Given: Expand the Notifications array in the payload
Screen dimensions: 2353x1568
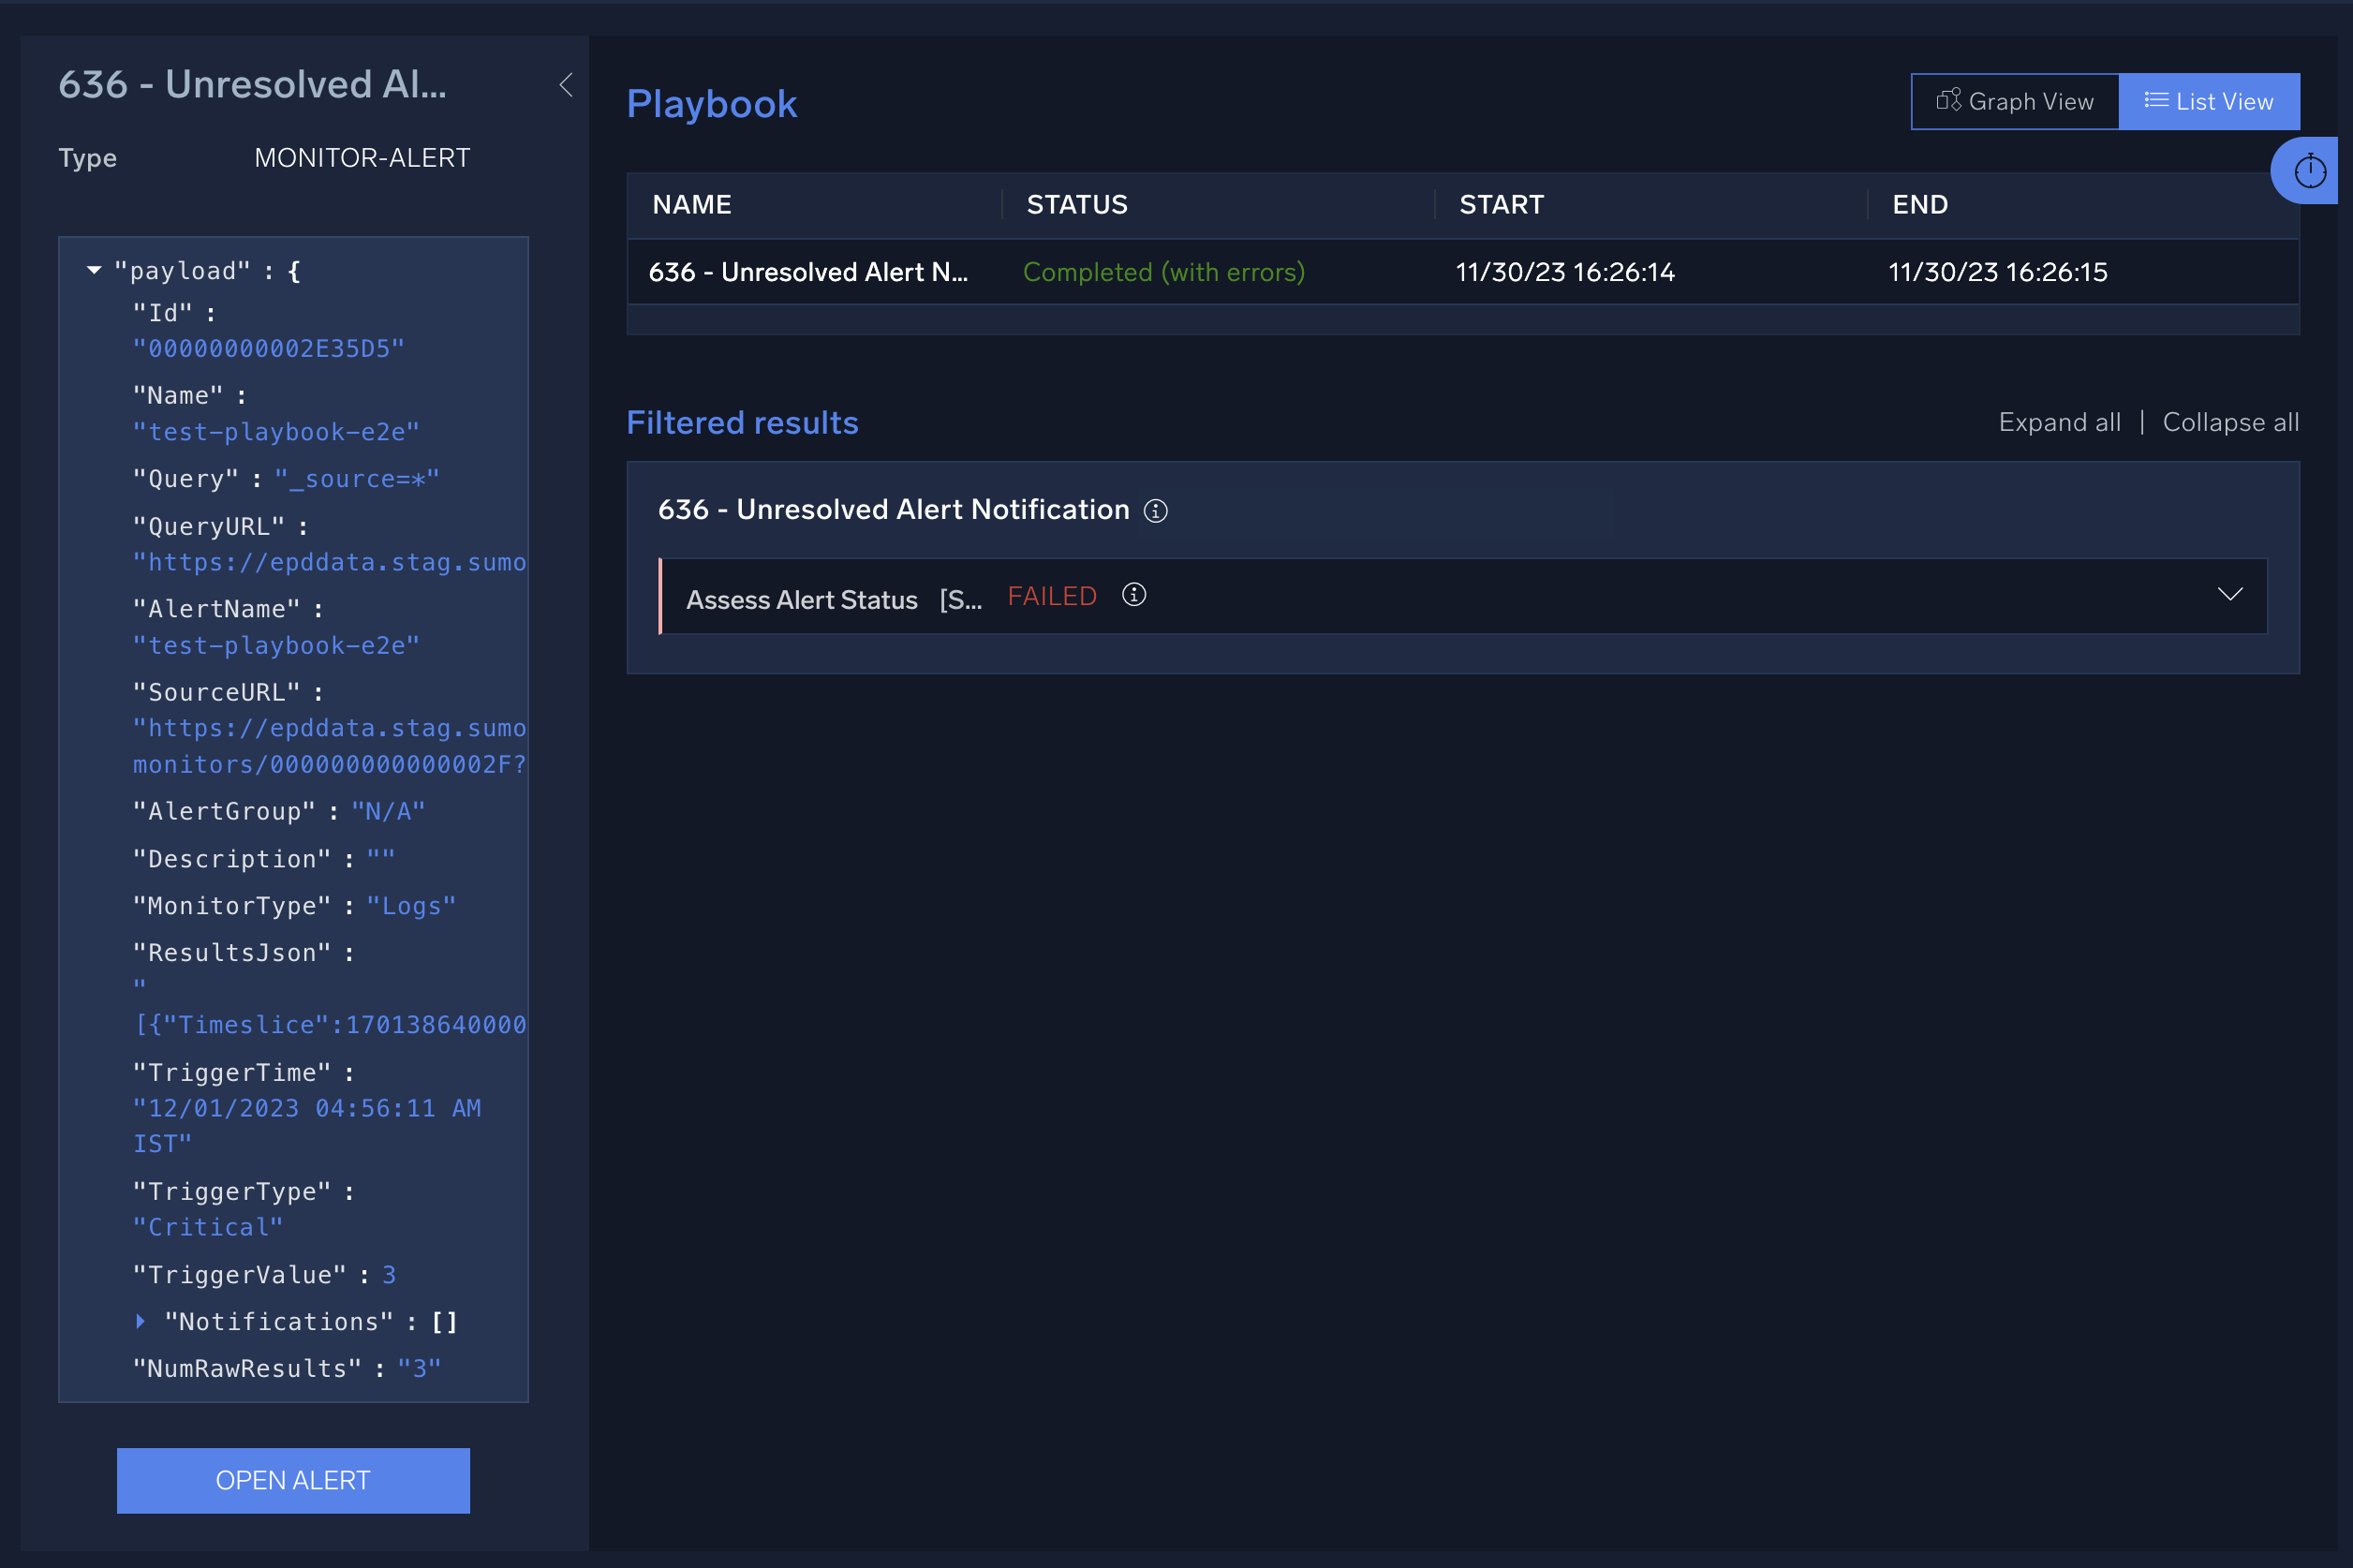Looking at the screenshot, I should tap(140, 1321).
